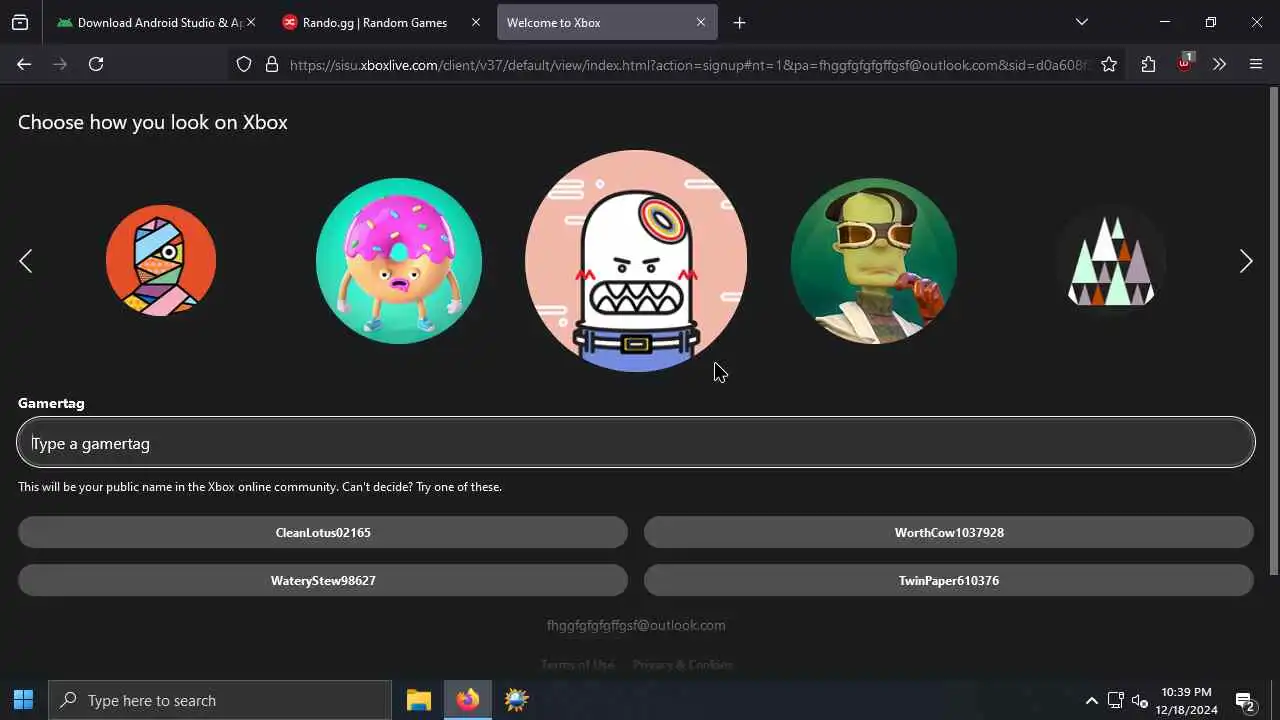
Task: Show hidden system tray icons
Action: (x=1091, y=700)
